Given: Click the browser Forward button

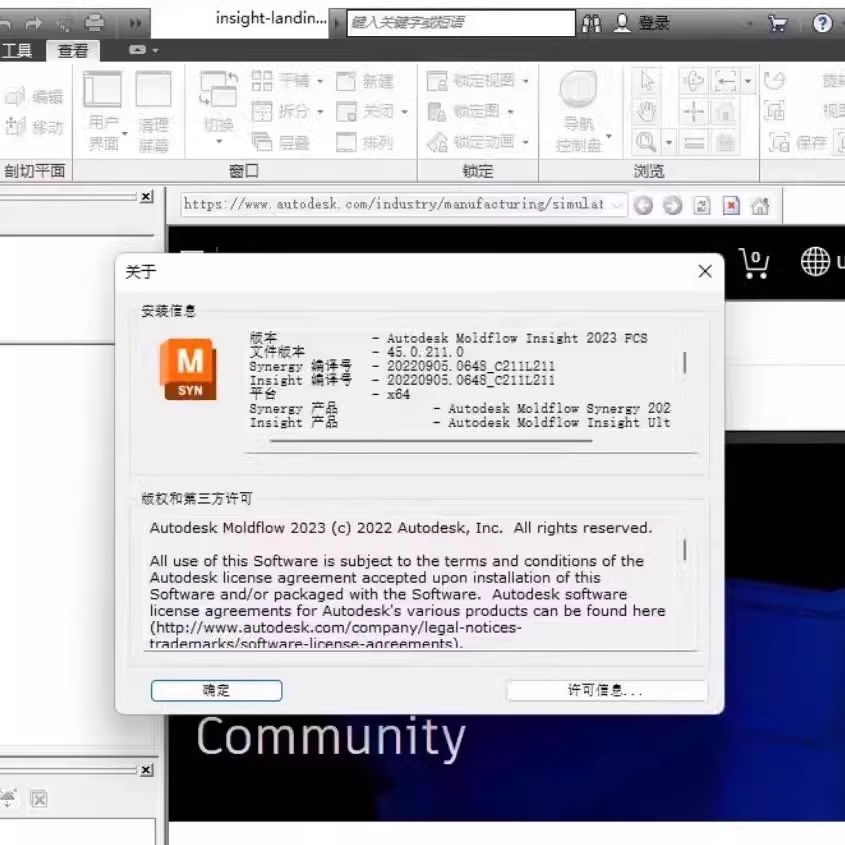Looking at the screenshot, I should click(x=672, y=206).
